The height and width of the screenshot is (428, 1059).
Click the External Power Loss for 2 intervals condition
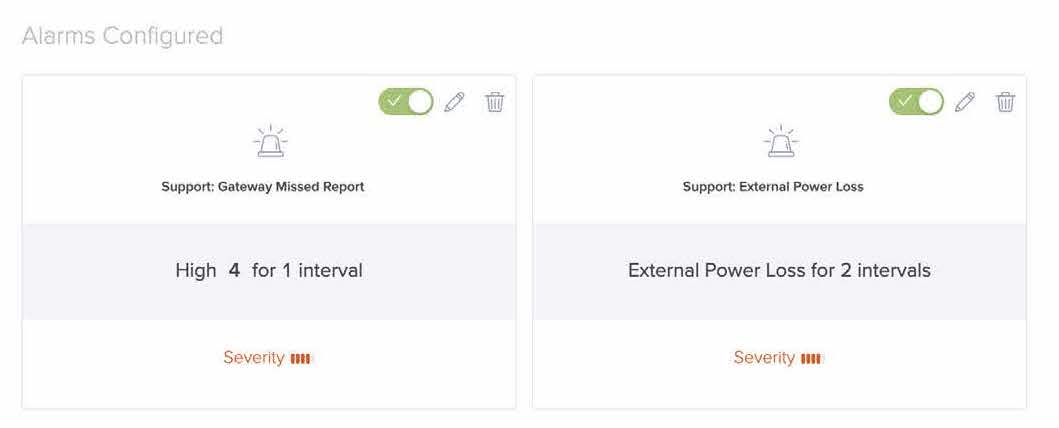779,271
